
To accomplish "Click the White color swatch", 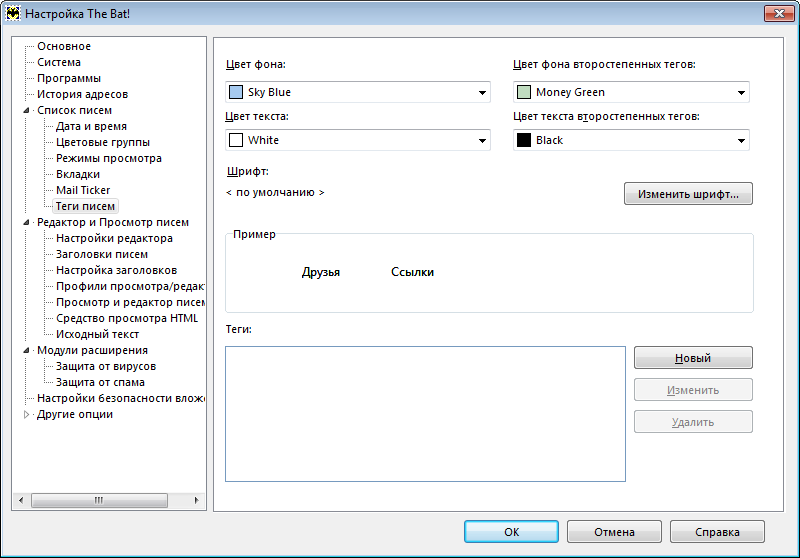I will (236, 140).
